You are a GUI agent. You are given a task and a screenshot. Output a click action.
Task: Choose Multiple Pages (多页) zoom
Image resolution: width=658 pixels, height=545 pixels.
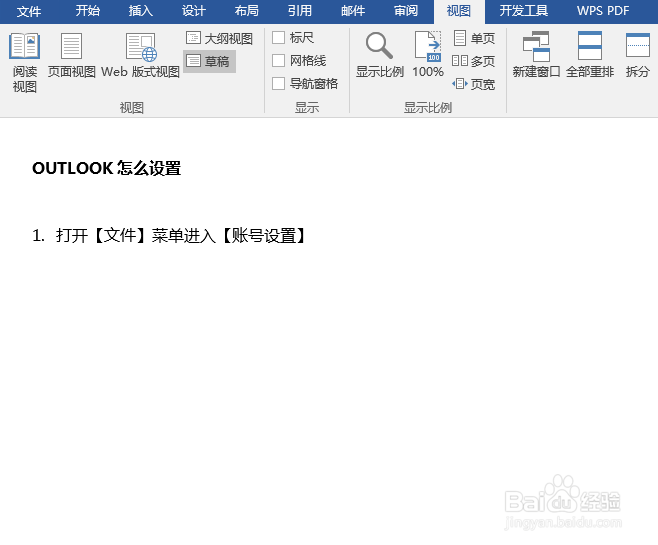pyautogui.click(x=474, y=61)
